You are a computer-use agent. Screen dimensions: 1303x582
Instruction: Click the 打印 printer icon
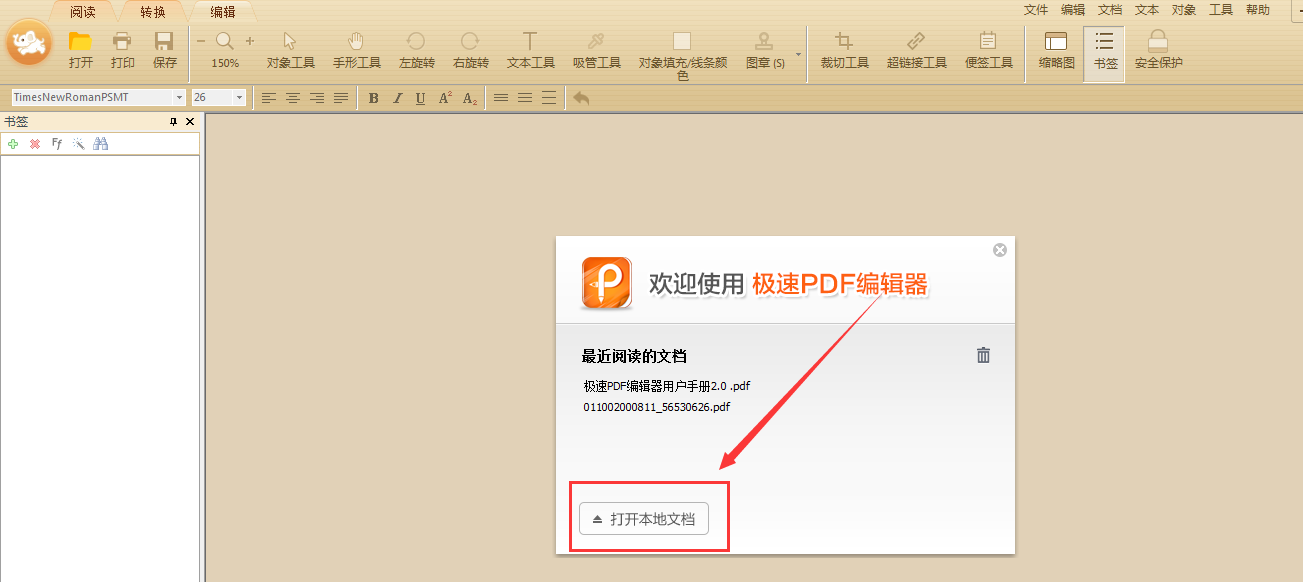(x=122, y=41)
